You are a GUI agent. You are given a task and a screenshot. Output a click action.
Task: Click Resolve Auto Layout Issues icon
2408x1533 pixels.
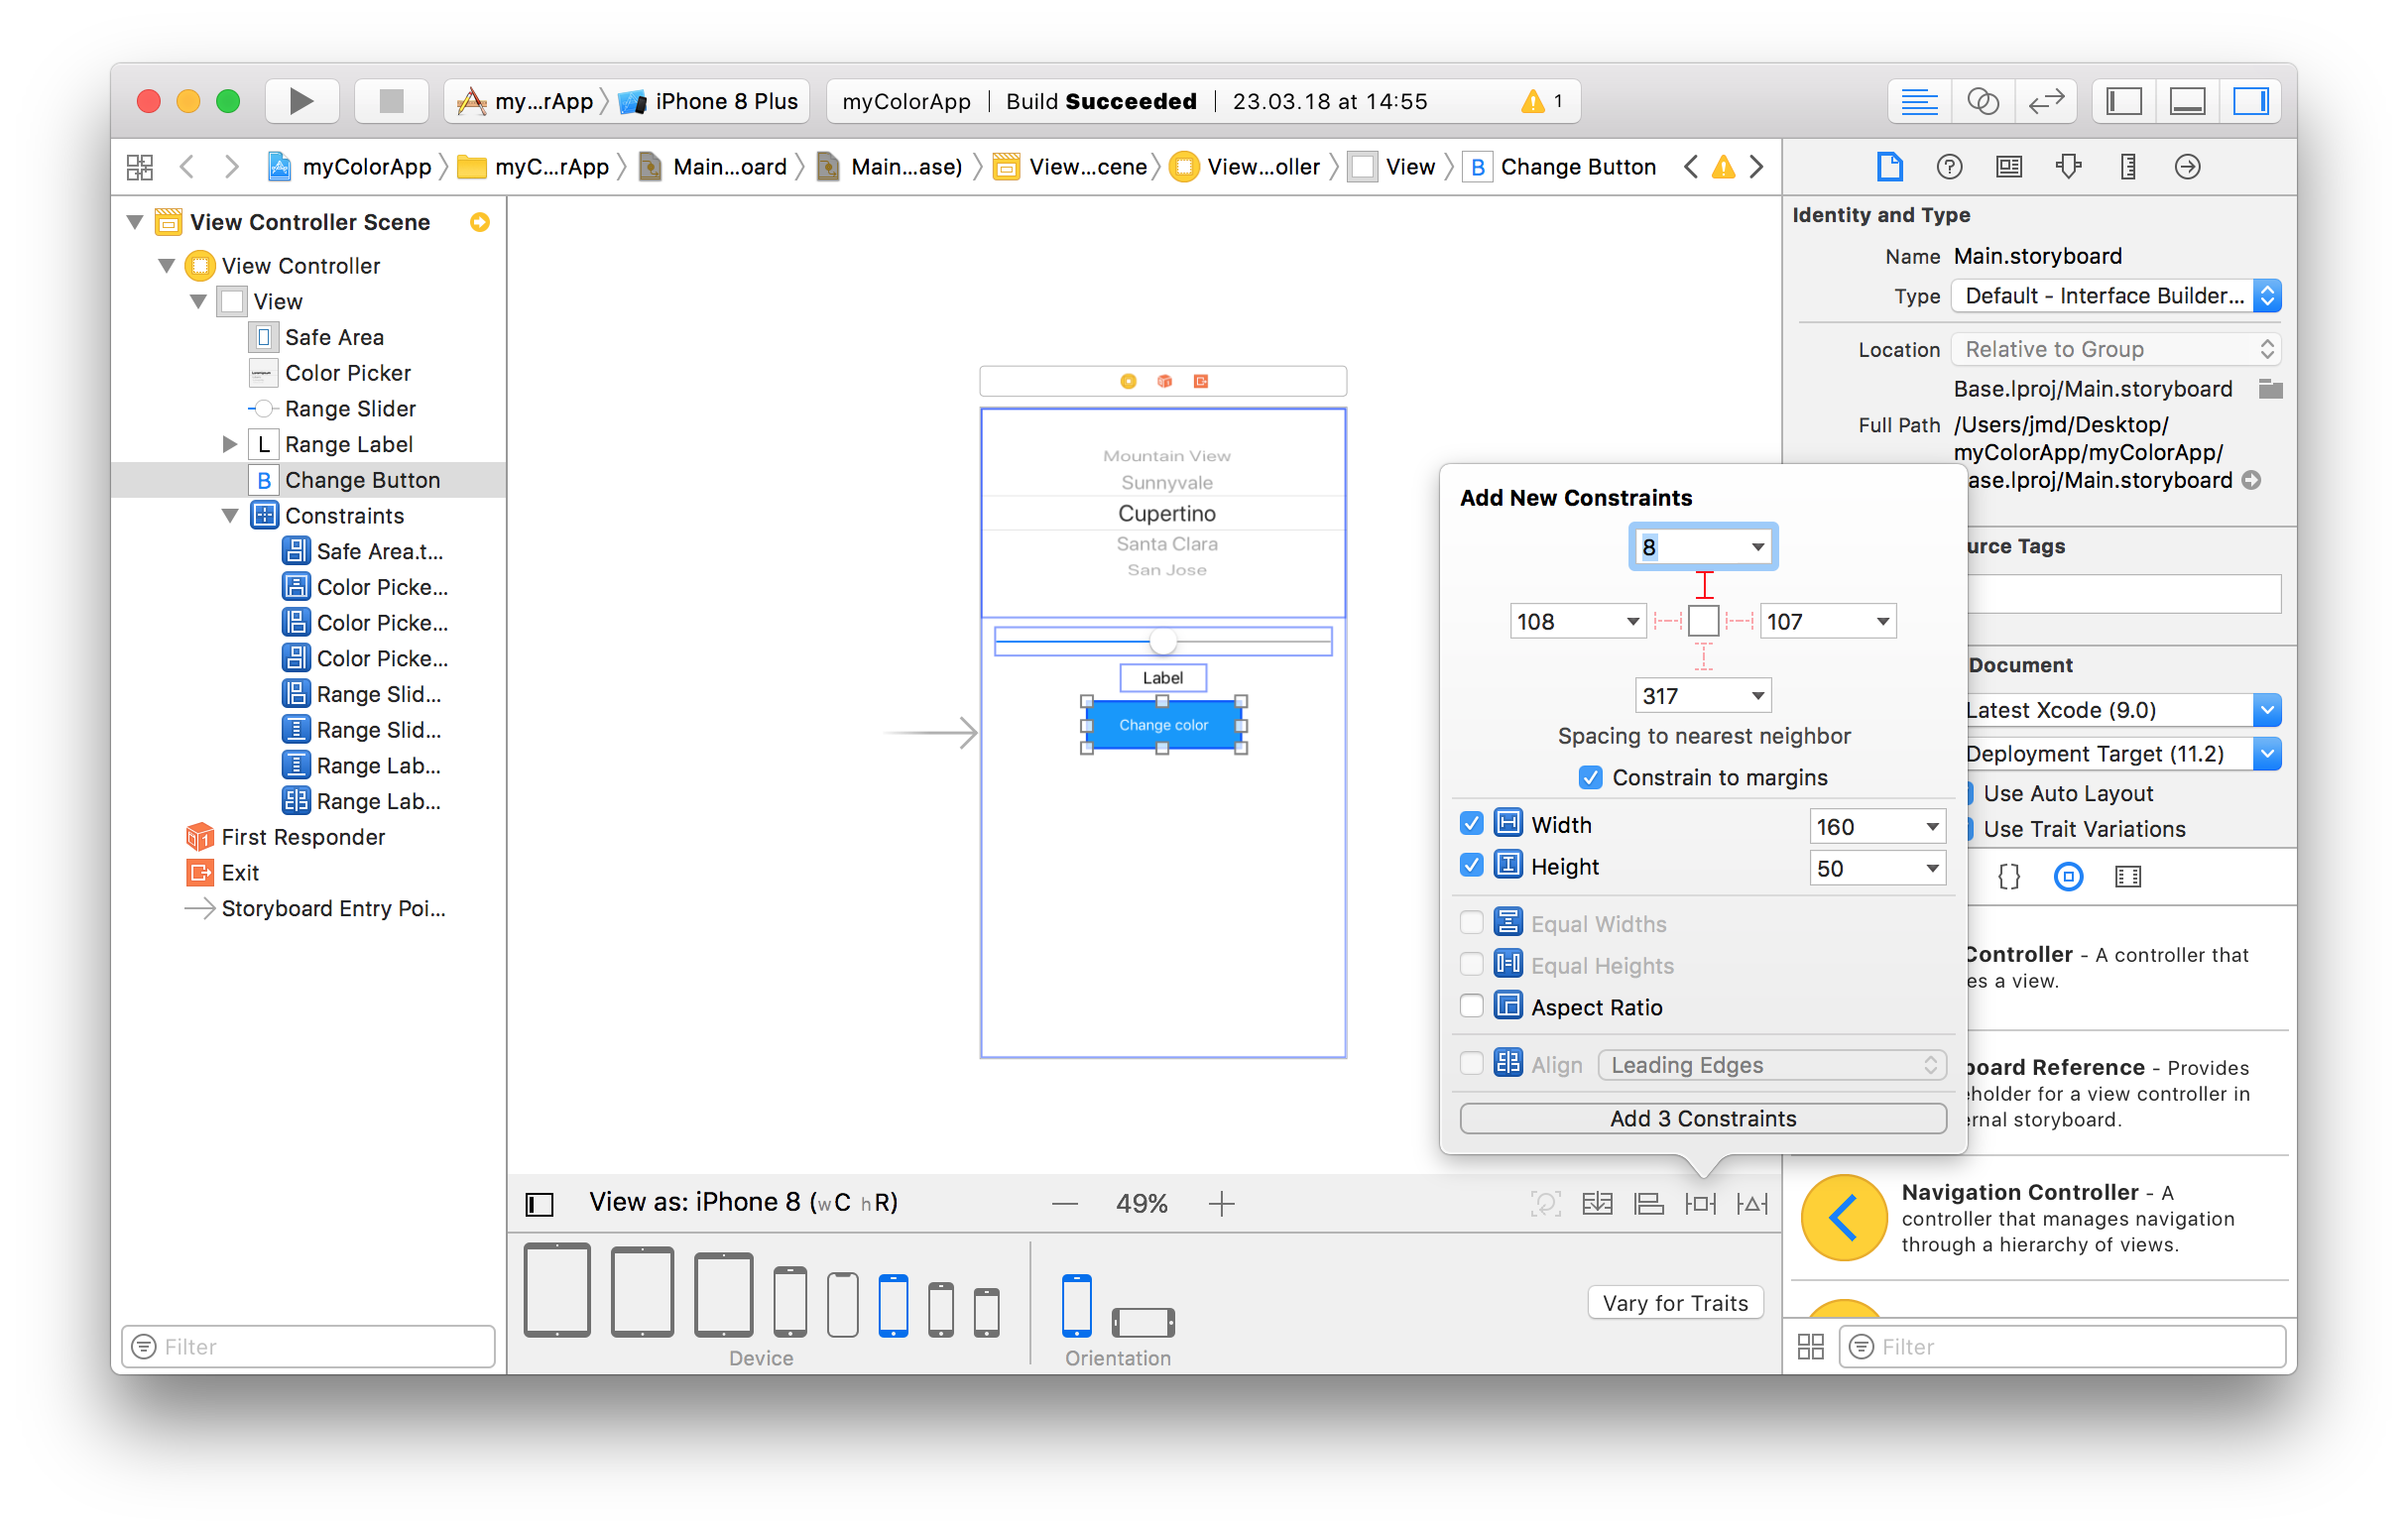(1752, 1203)
